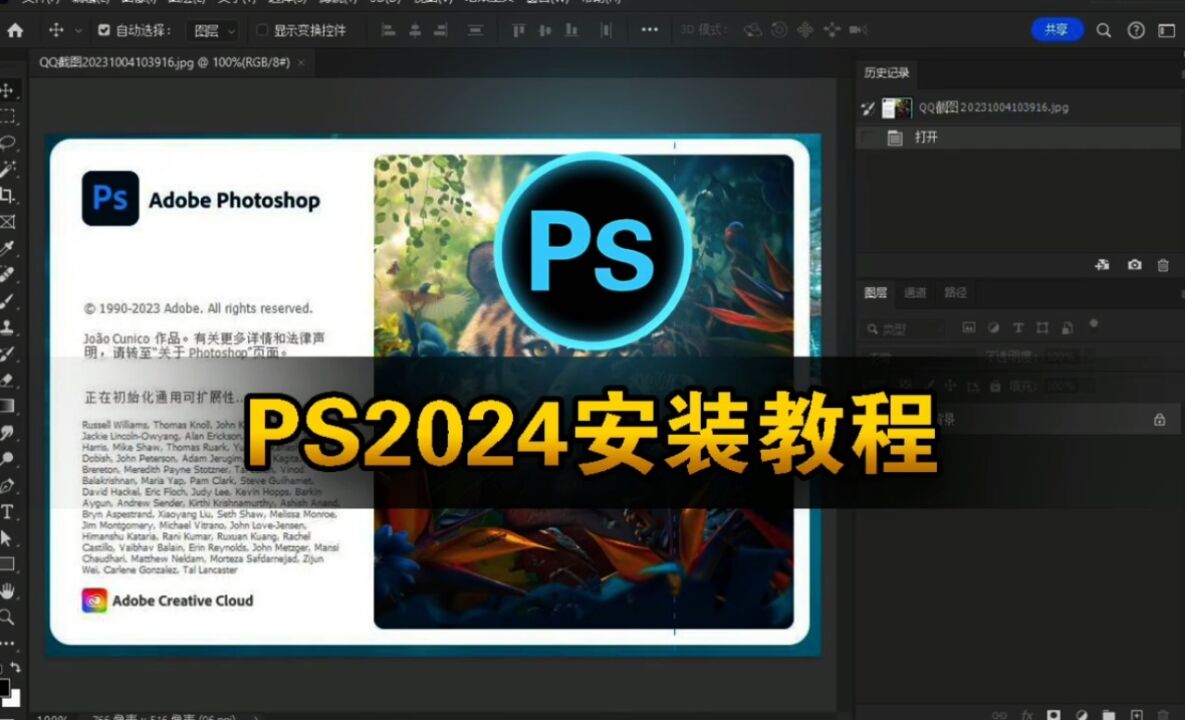Click the Home icon in the options bar
This screenshot has width=1185, height=720.
pos(14,30)
